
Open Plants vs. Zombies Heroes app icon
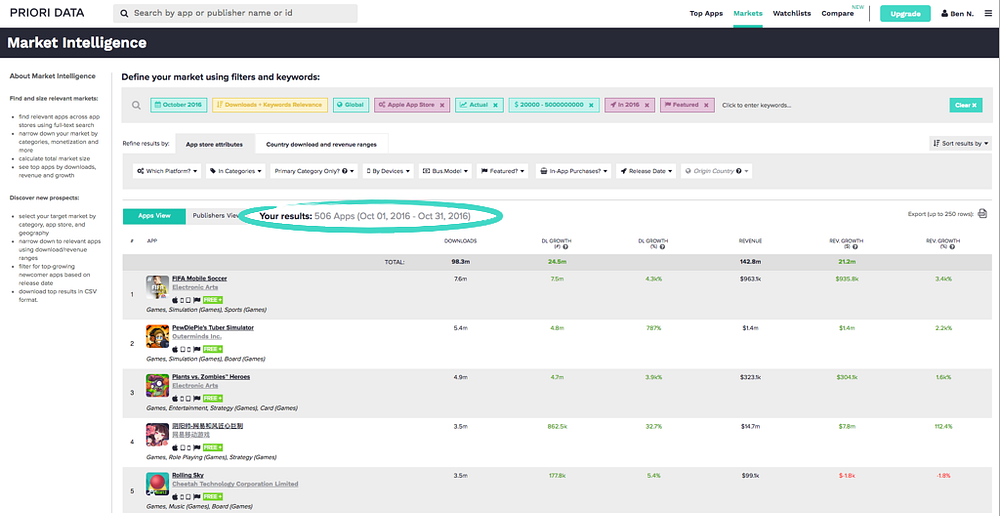pyautogui.click(x=157, y=385)
